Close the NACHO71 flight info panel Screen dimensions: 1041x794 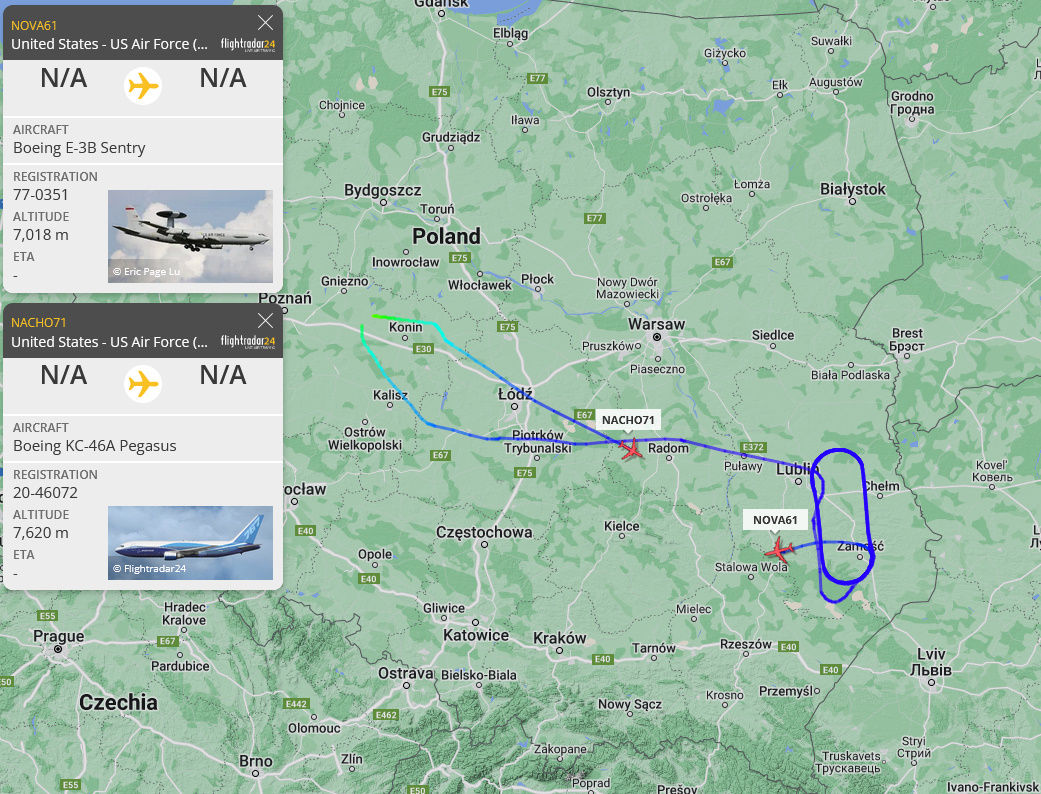tap(265, 321)
